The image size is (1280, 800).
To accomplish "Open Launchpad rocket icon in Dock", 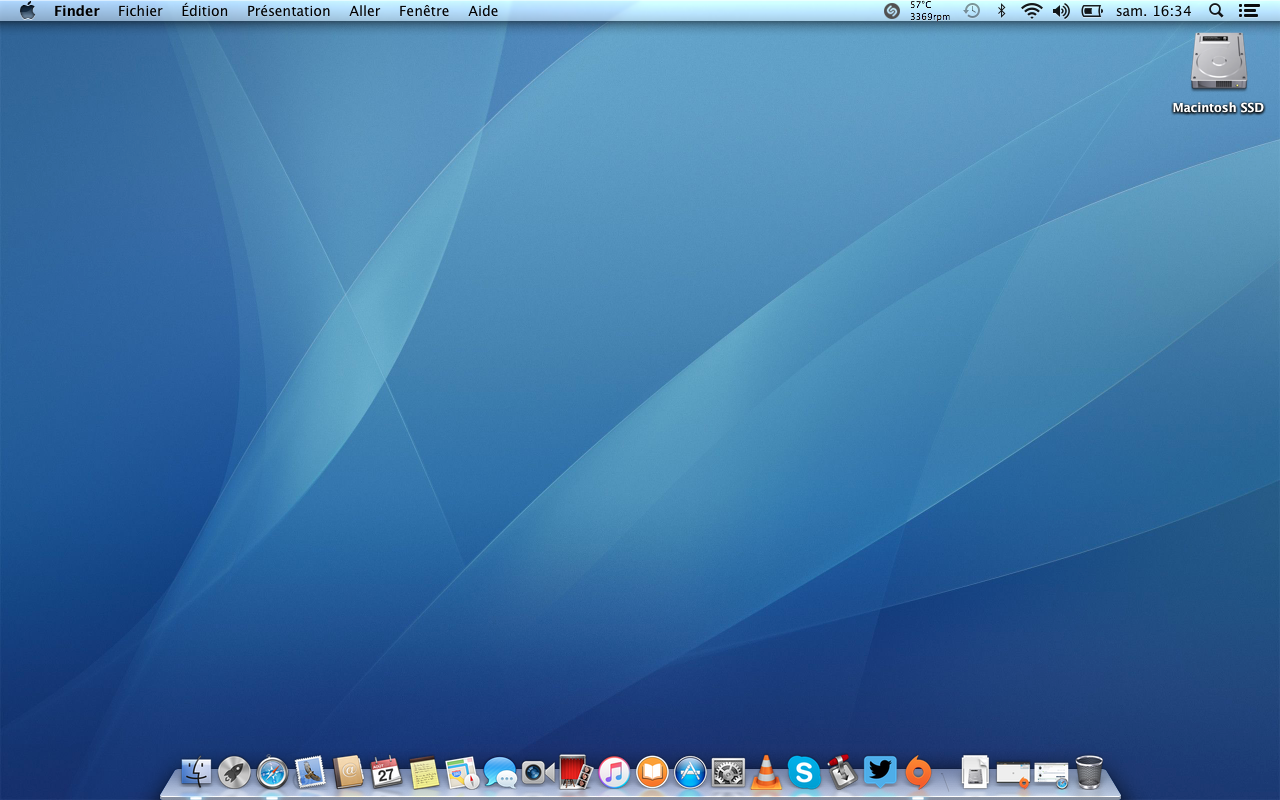I will [234, 772].
